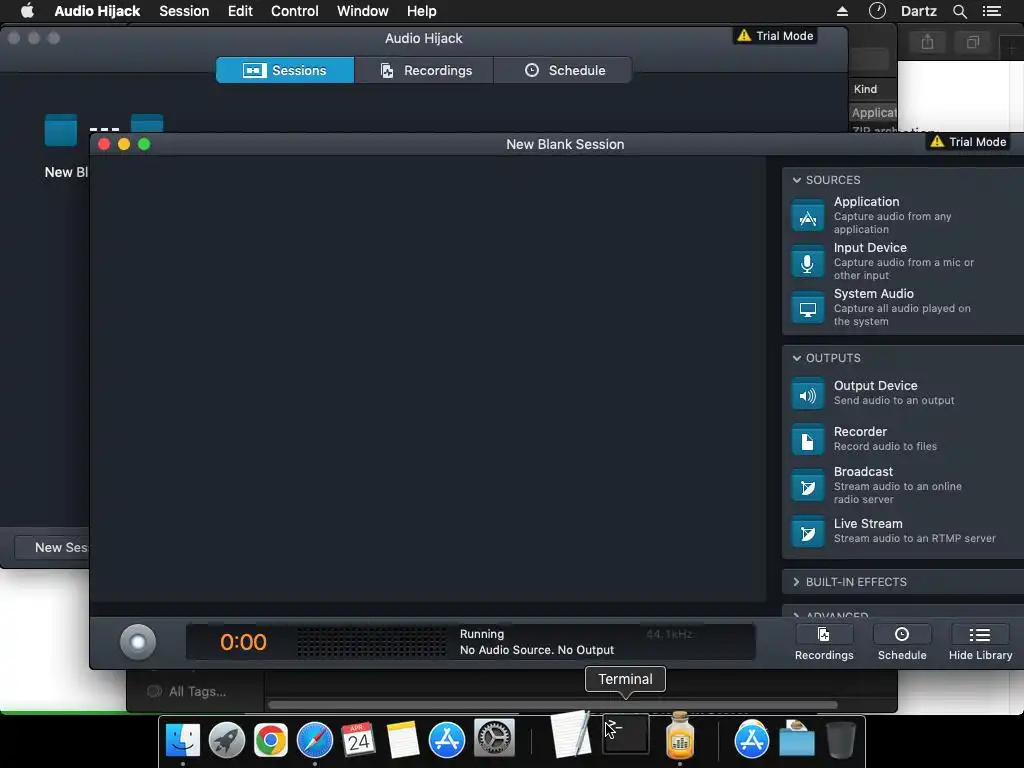Open Spotlight search in menu bar
This screenshot has height=768, width=1024.
[959, 11]
